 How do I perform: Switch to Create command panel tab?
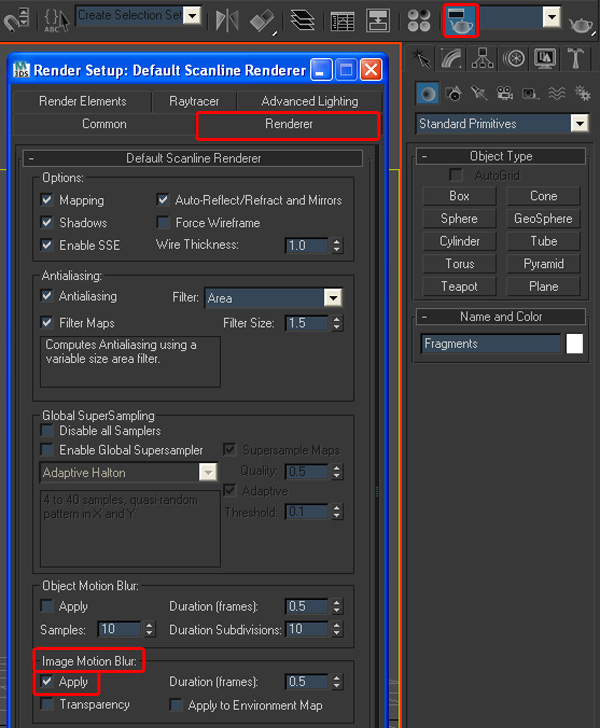click(421, 59)
